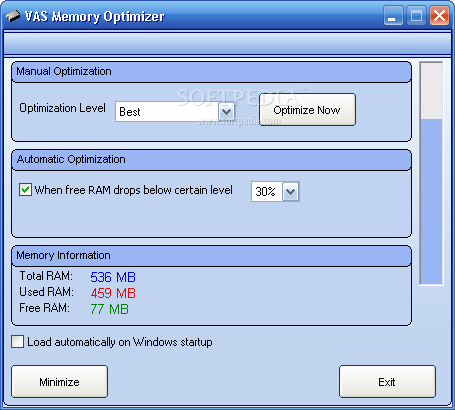Screen dimensions: 455x410
Task: Click the vertical memory usage bar
Action: coord(431,173)
